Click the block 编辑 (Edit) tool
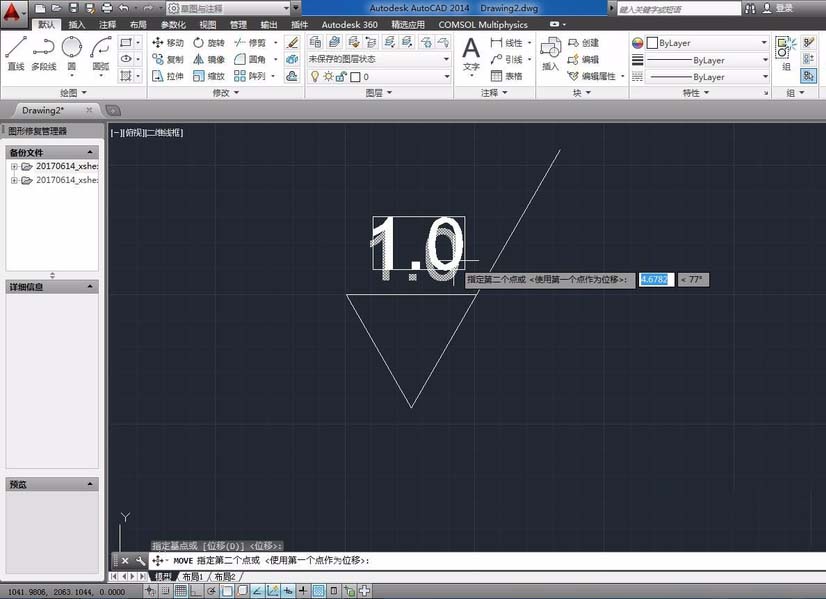The image size is (826, 599). (x=583, y=60)
